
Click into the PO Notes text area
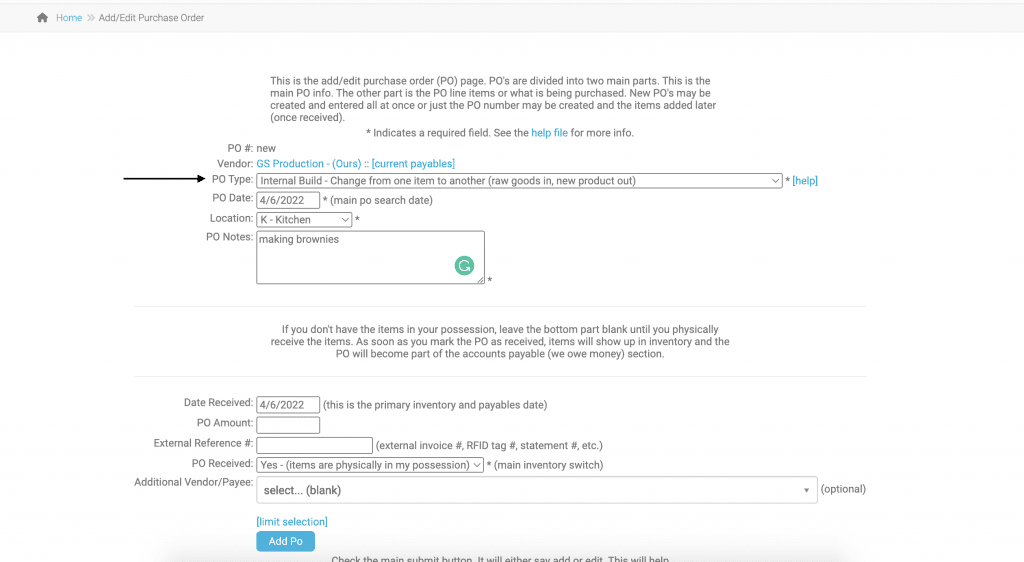pyautogui.click(x=370, y=257)
